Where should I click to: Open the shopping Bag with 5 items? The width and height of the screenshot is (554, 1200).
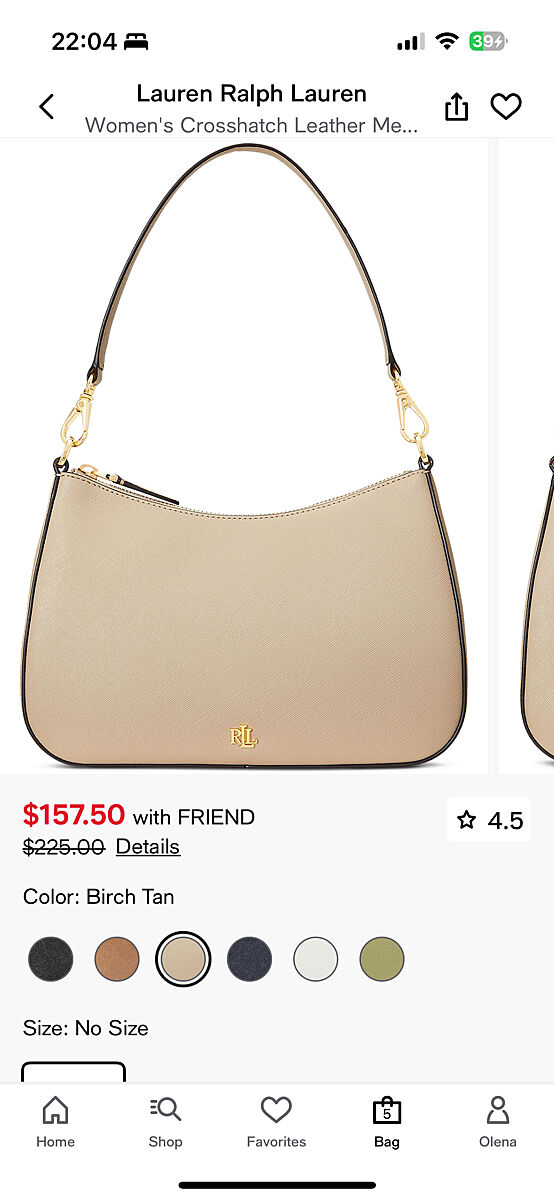pyautogui.click(x=387, y=1121)
